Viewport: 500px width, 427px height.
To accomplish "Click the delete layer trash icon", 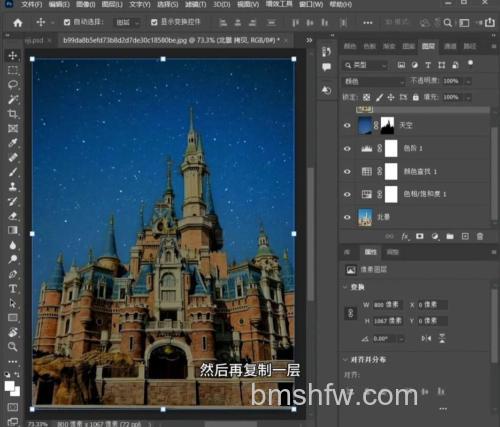I will [480, 236].
